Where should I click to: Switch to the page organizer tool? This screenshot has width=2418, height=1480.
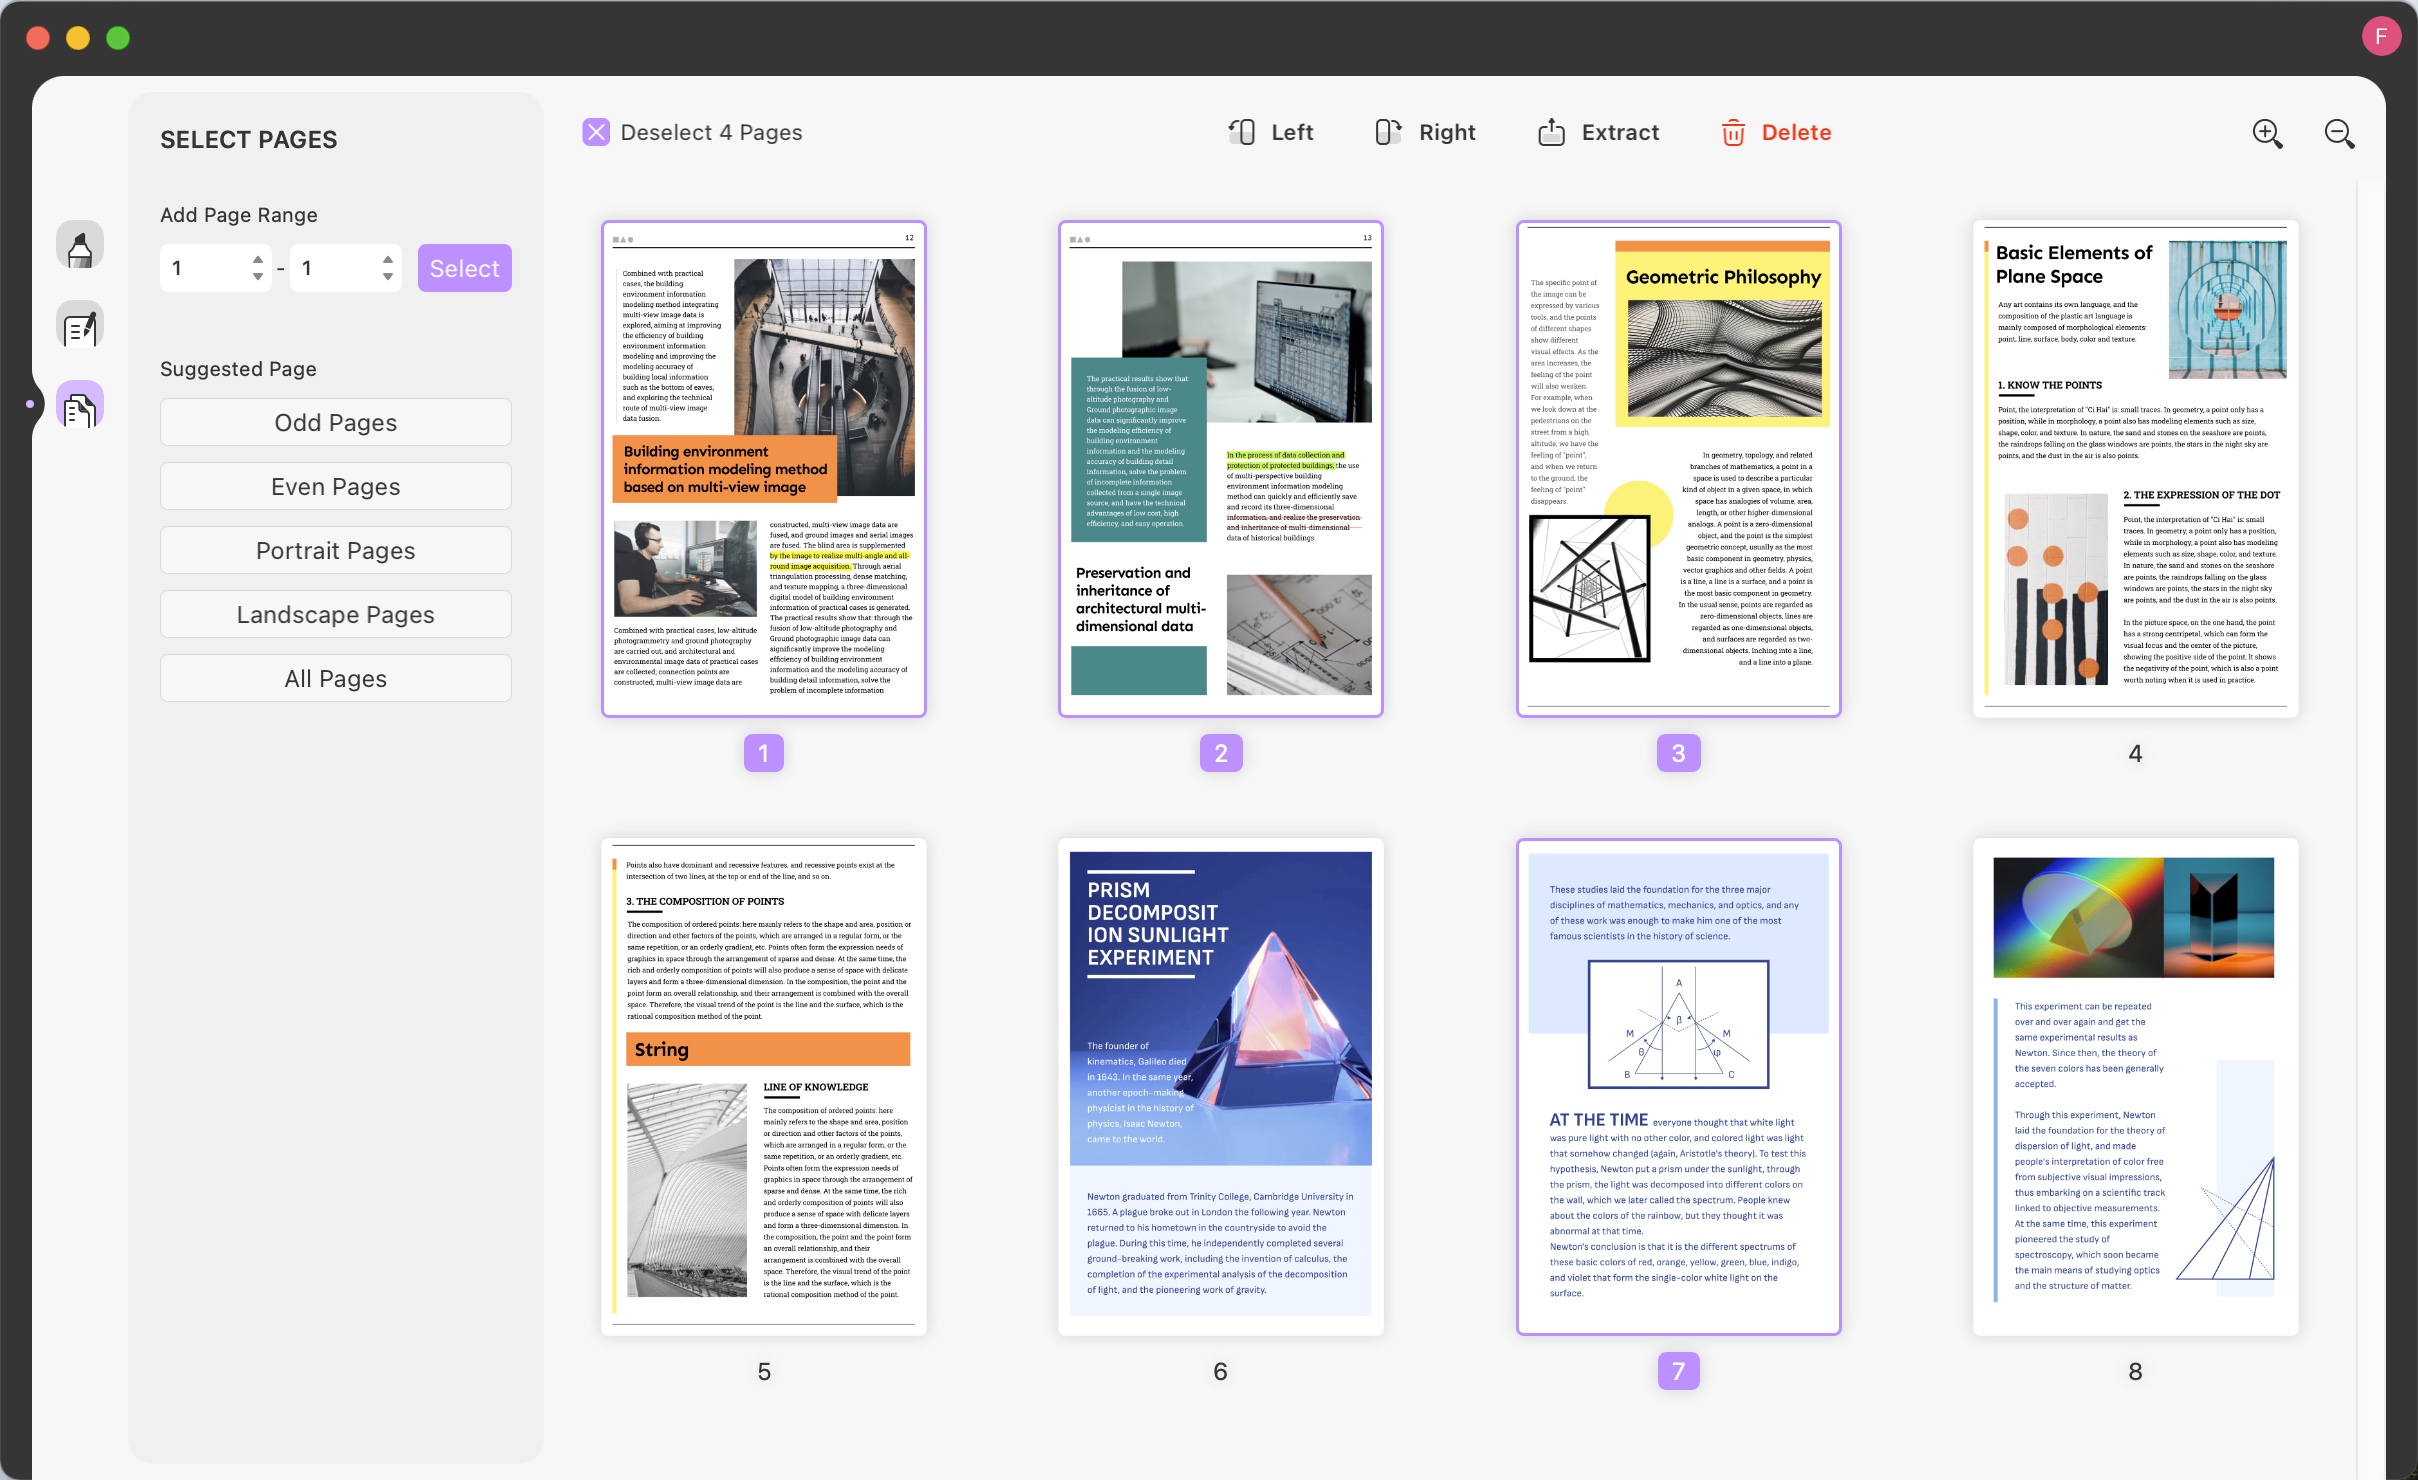coord(79,404)
